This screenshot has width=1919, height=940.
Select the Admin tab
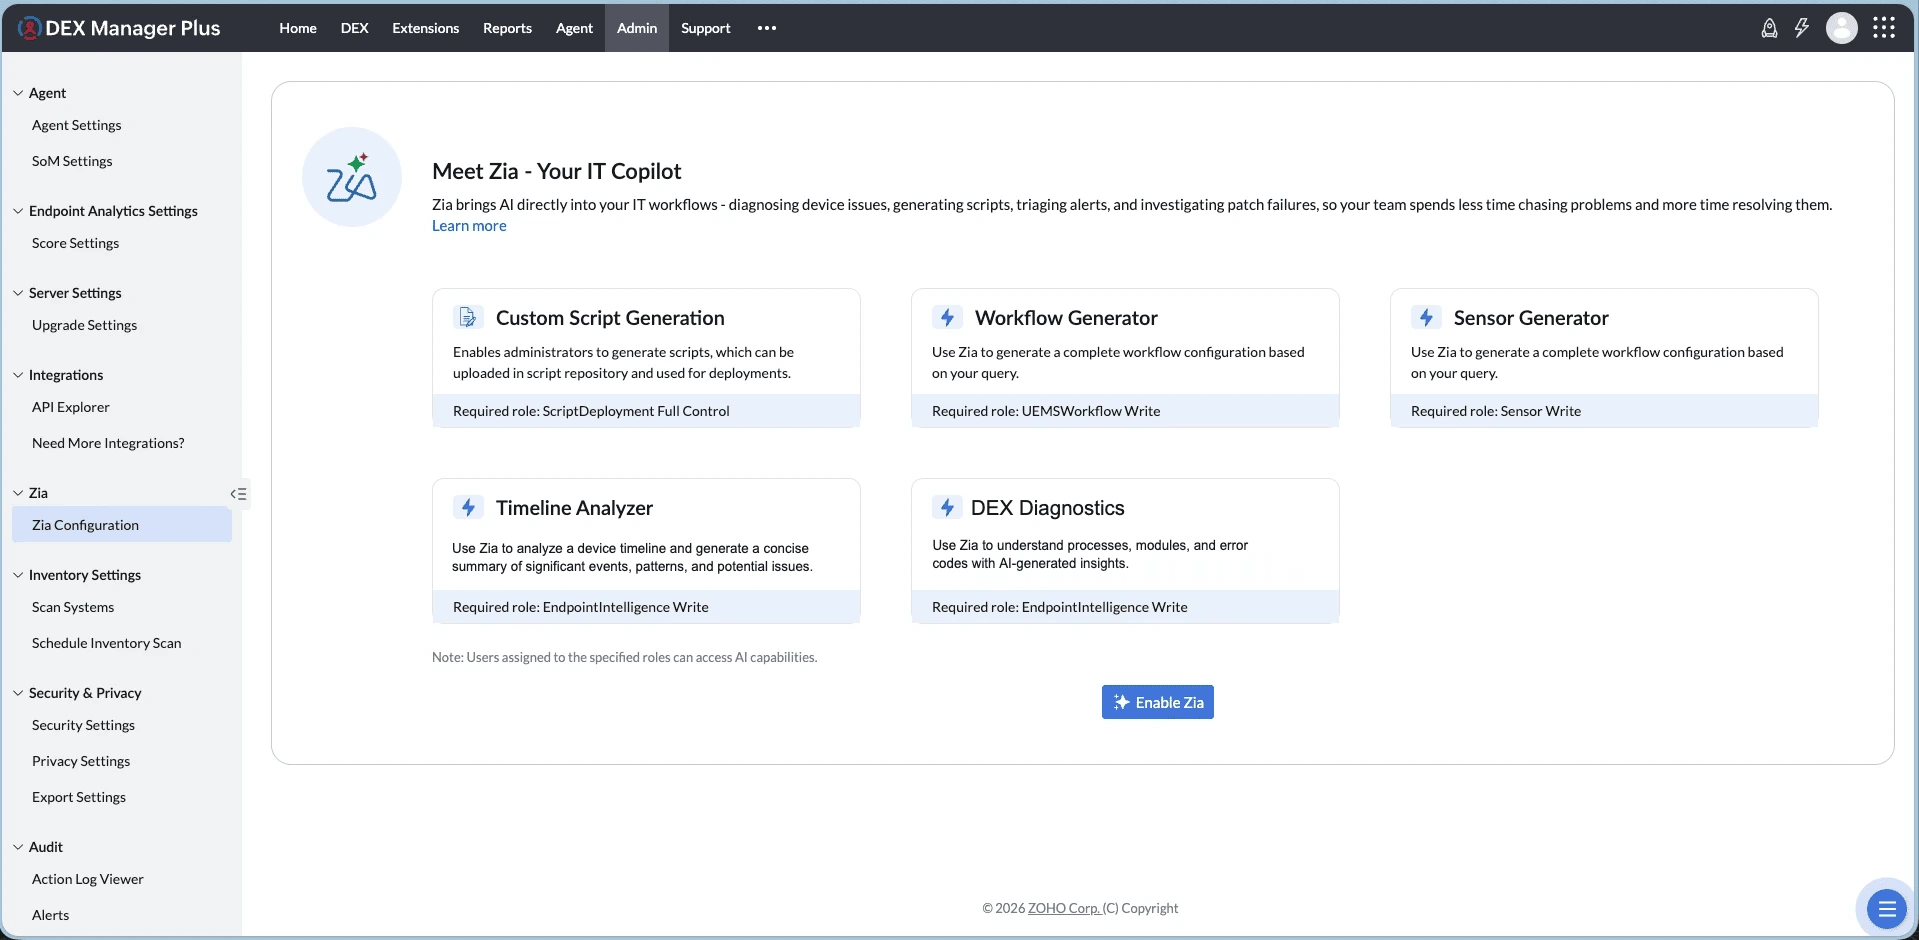click(x=637, y=28)
